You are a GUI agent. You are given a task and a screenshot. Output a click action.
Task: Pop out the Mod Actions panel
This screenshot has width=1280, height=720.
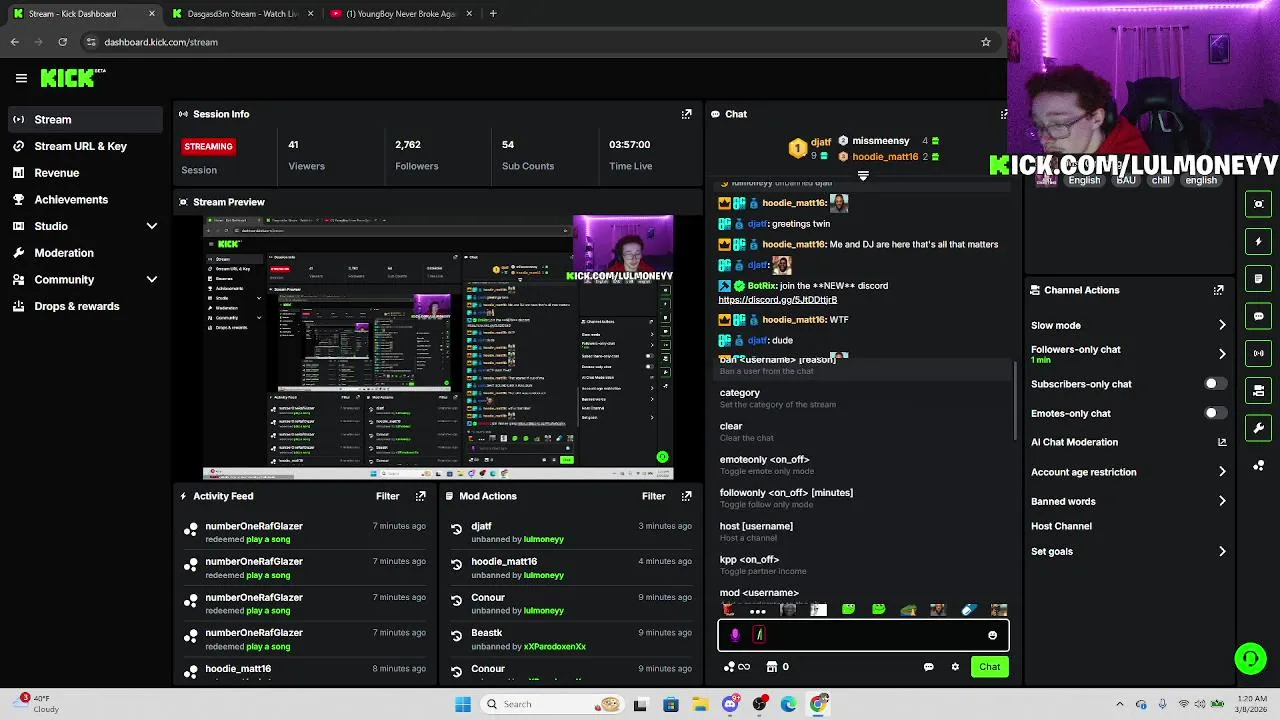tap(686, 496)
